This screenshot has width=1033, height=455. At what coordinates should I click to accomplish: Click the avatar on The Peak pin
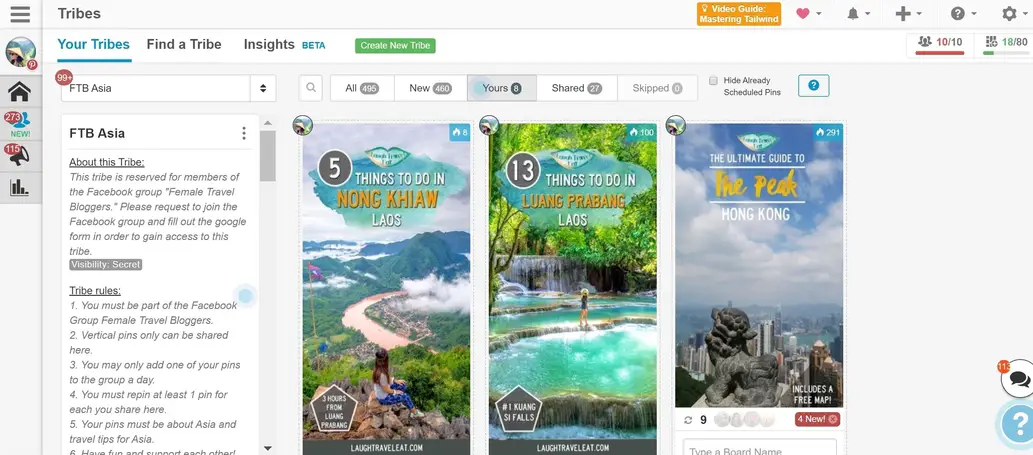tap(675, 125)
